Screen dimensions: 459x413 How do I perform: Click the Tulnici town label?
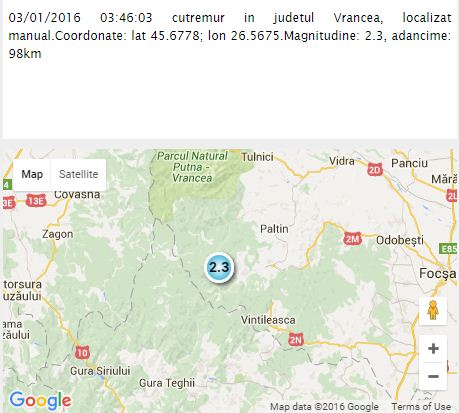257,157
